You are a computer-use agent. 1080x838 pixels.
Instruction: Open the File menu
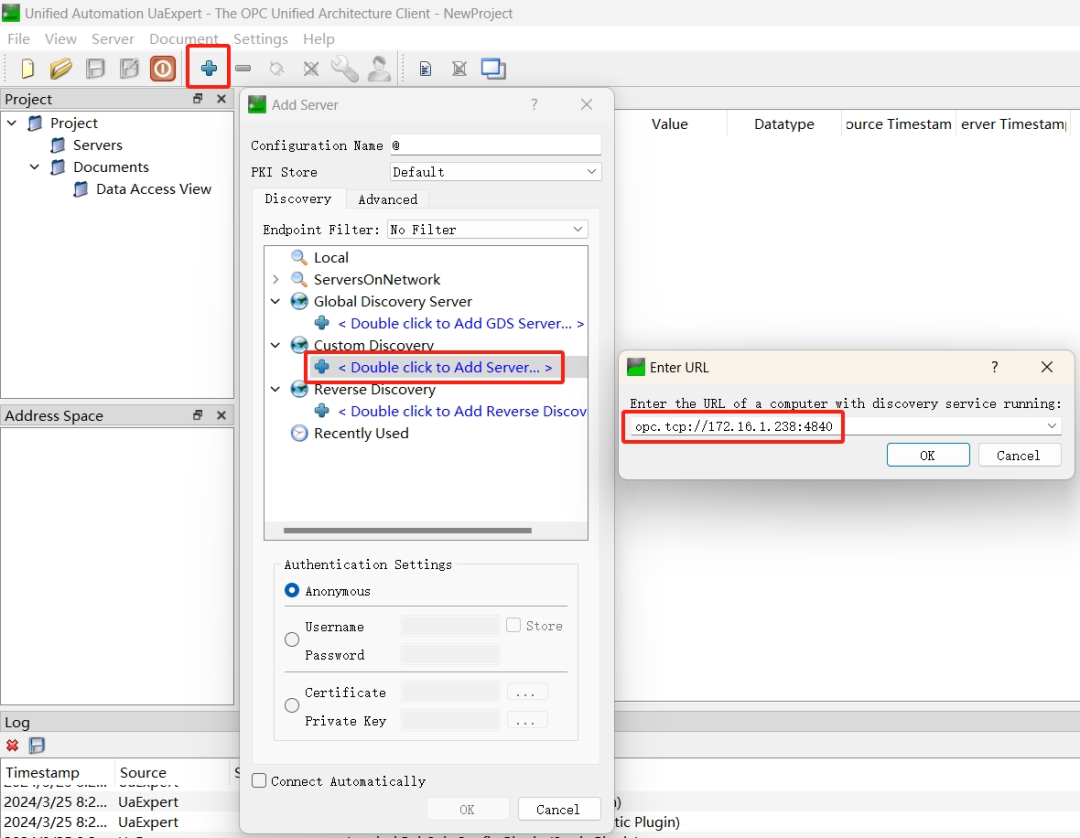[19, 39]
